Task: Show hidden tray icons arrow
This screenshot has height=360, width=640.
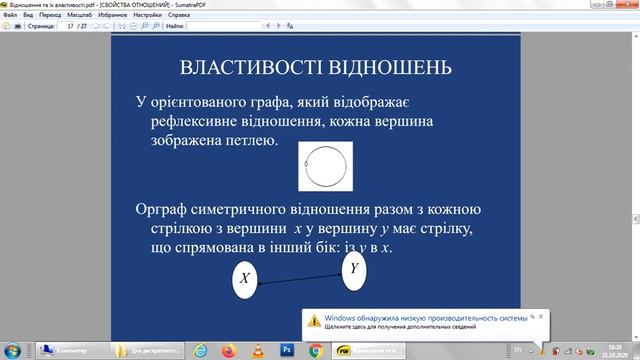Action: coord(531,351)
